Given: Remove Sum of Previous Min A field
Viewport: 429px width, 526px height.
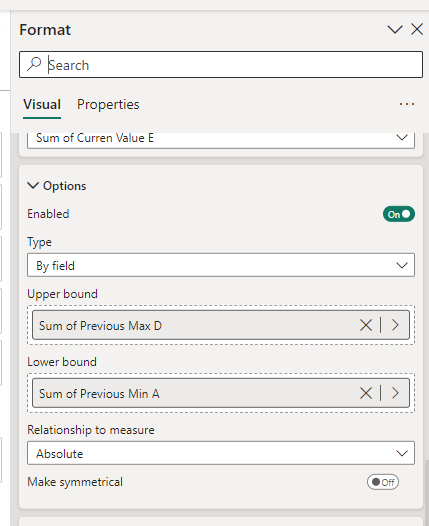Looking at the screenshot, I should pos(366,393).
